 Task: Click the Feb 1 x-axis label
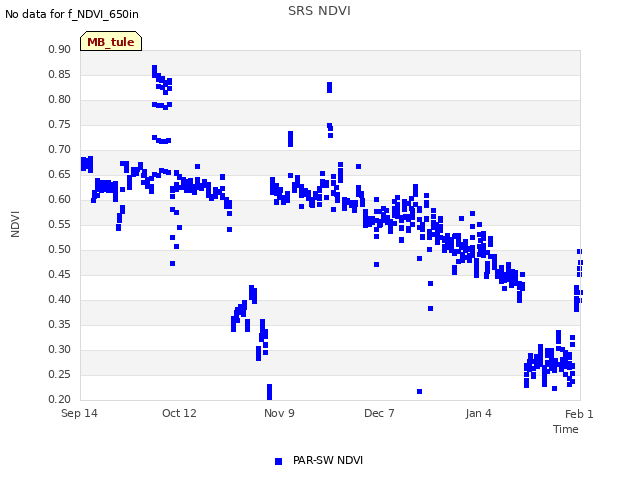click(x=579, y=414)
